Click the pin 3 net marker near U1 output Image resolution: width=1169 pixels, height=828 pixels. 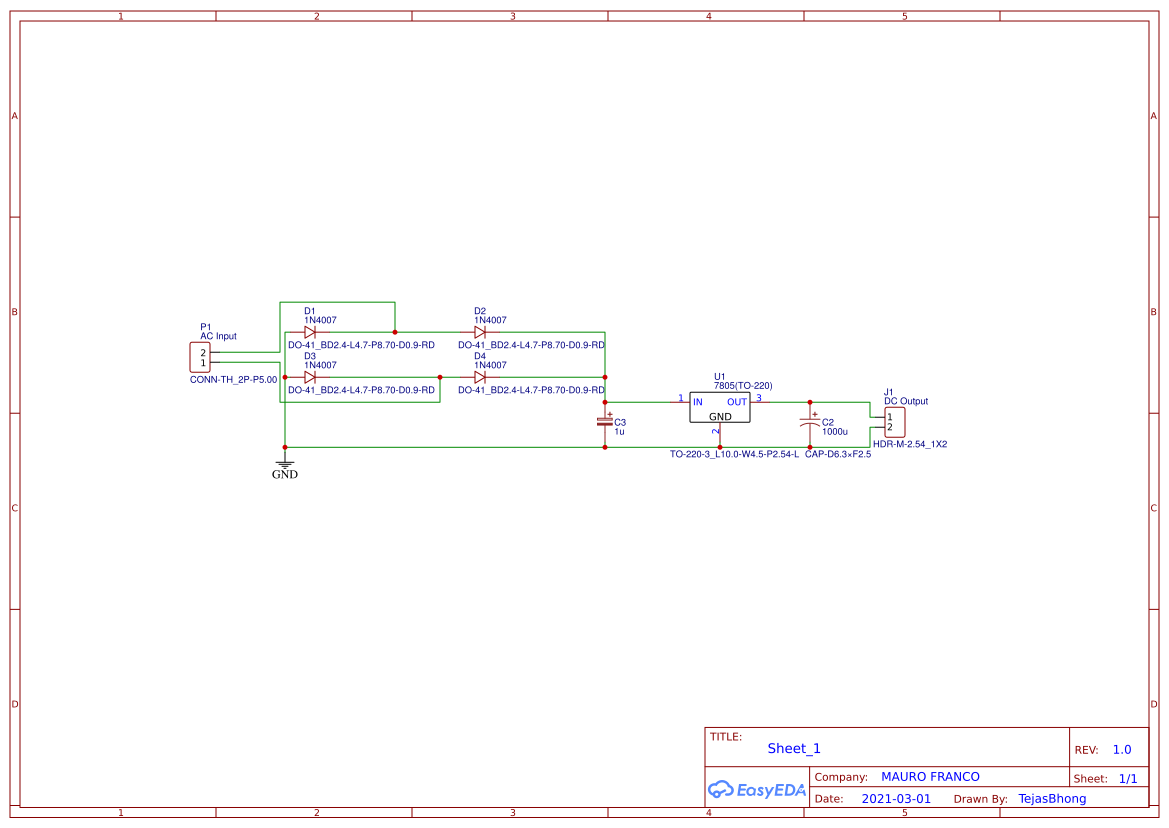[758, 397]
